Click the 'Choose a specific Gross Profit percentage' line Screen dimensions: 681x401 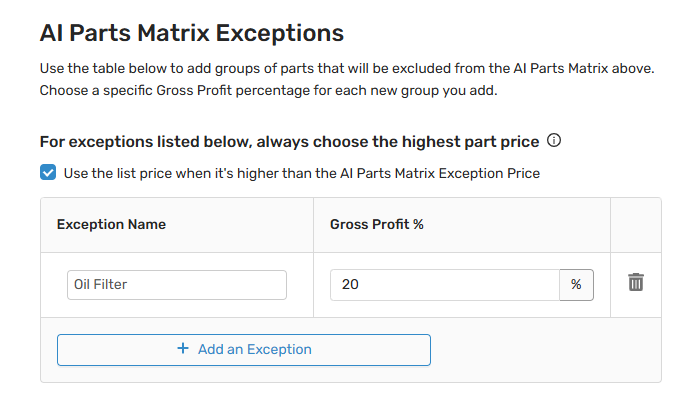click(268, 91)
